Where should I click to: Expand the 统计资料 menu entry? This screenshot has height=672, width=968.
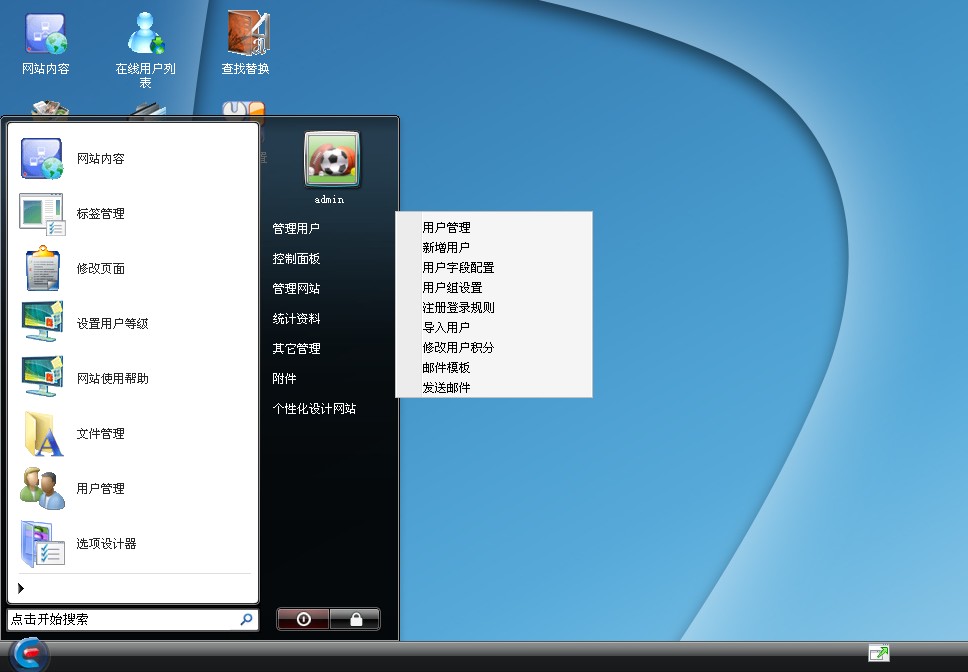(x=296, y=319)
